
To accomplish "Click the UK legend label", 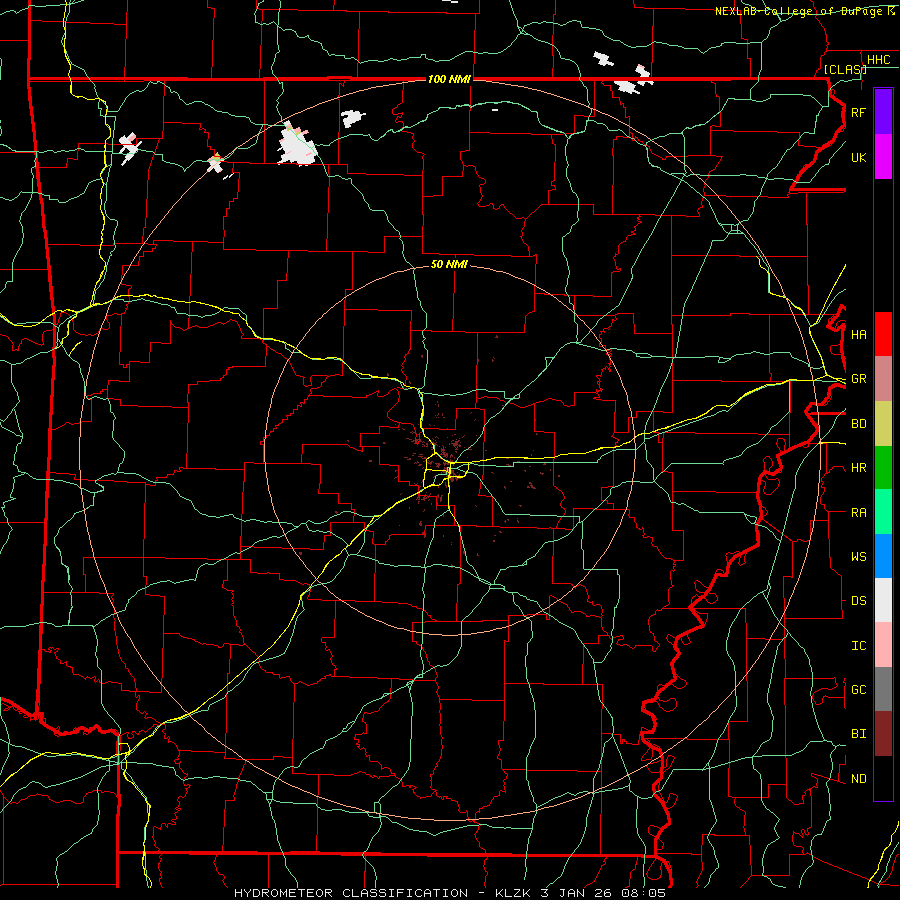I will click(x=858, y=157).
